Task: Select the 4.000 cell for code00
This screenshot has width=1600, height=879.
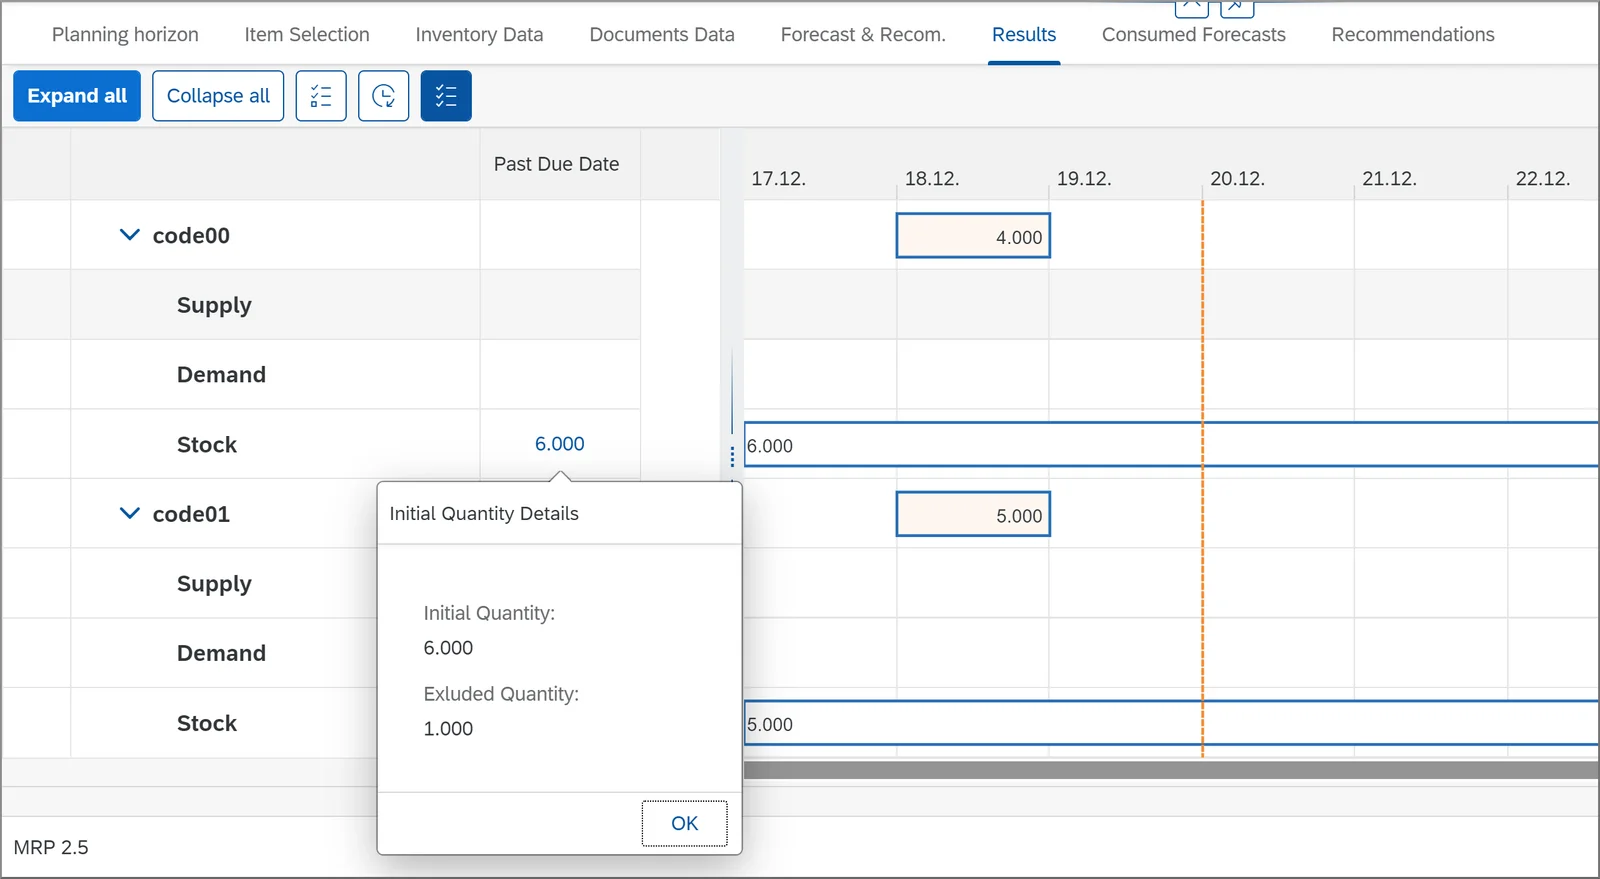Action: coord(973,236)
